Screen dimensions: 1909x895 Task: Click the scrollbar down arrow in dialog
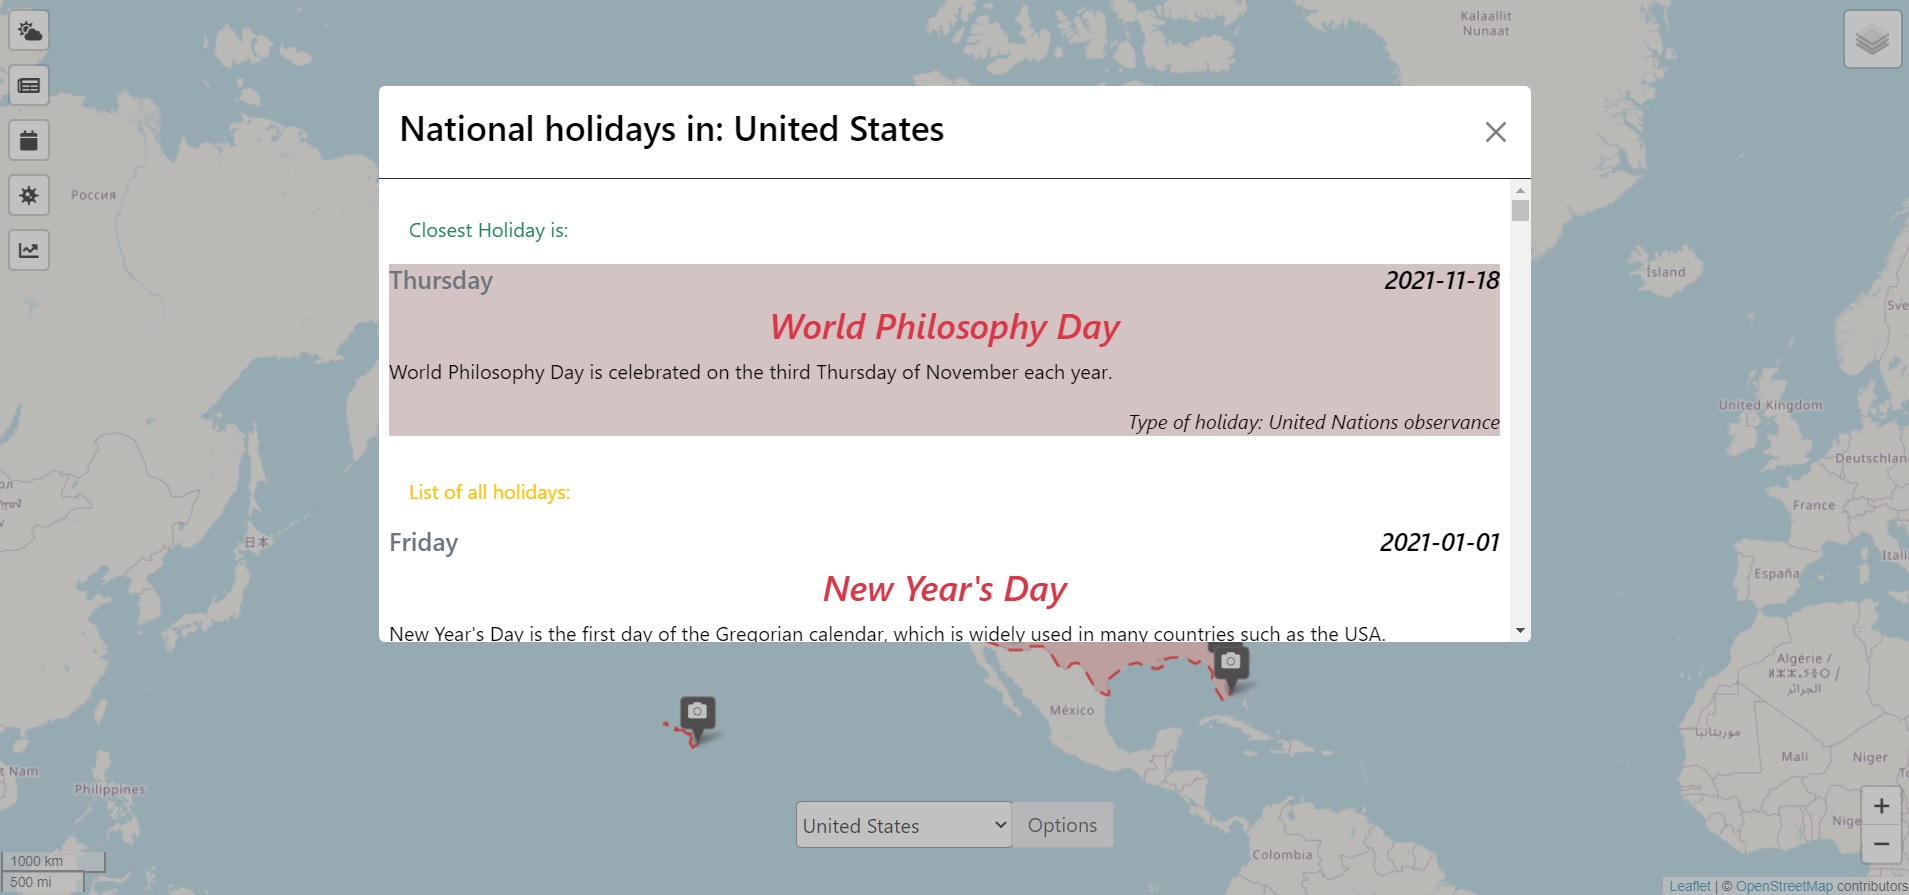coord(1520,631)
